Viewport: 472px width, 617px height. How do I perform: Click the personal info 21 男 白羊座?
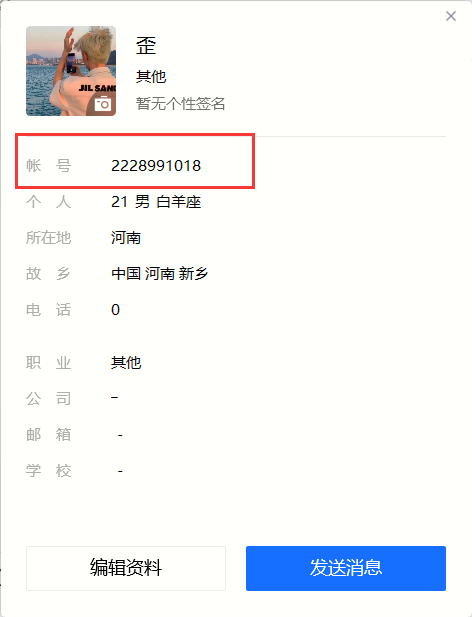(156, 202)
